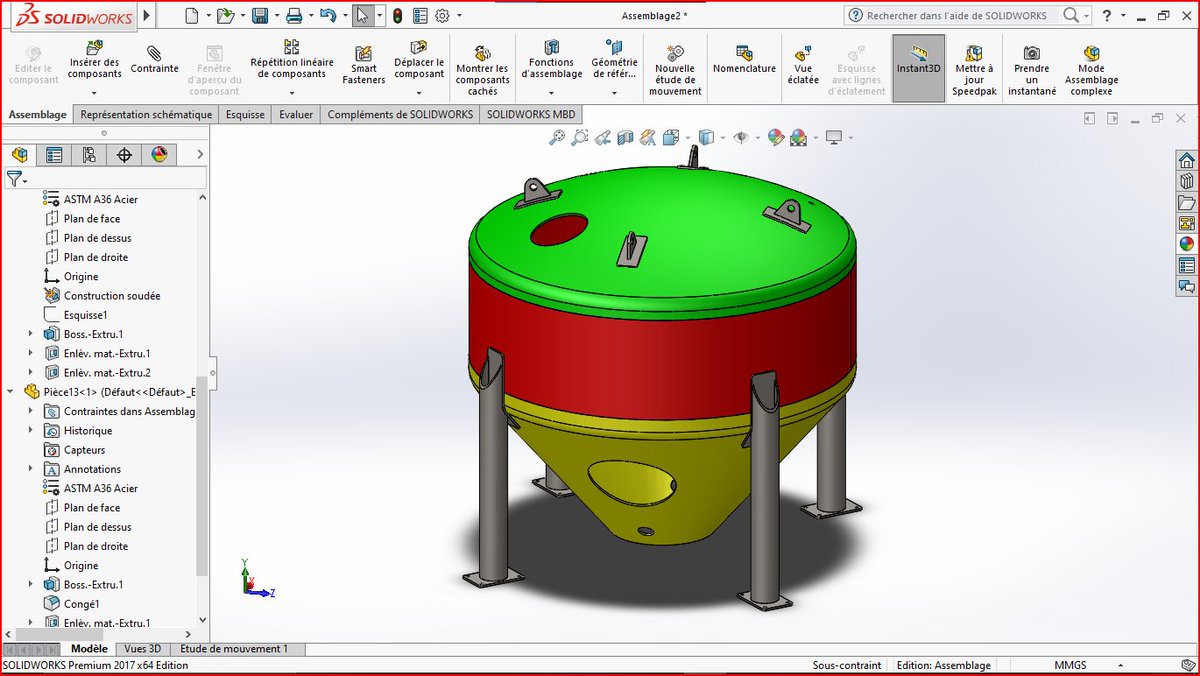Screen dimensions: 1200x676
Task: Click Montrer les composants cachés
Action: pos(482,70)
